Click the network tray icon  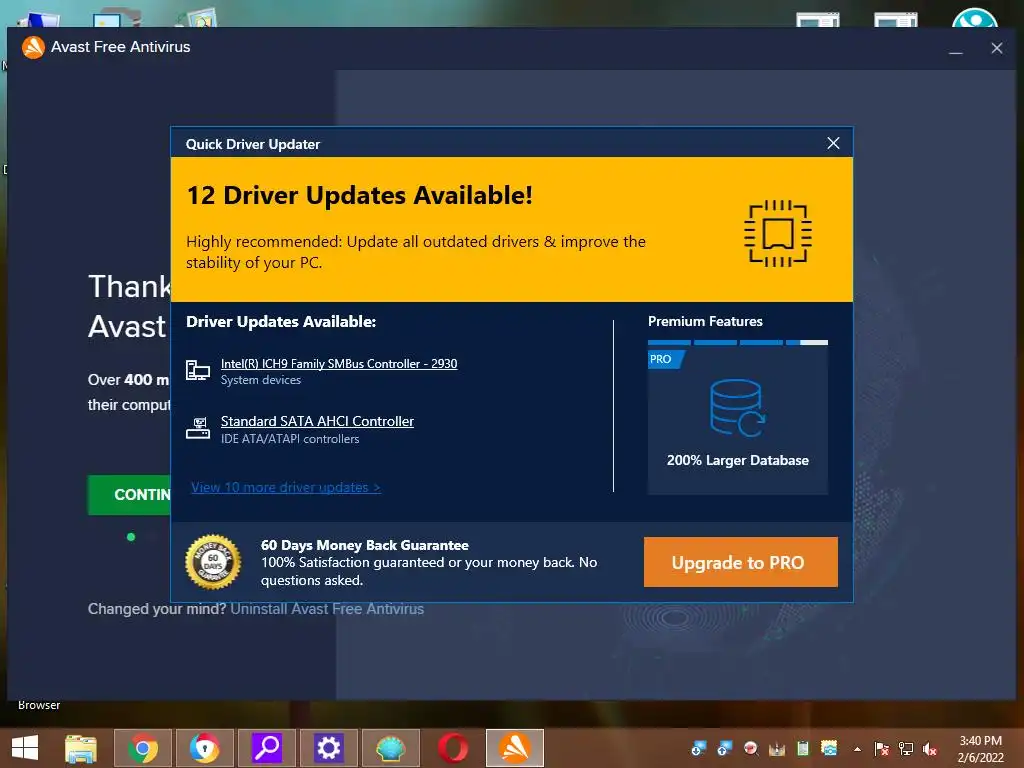(x=906, y=748)
